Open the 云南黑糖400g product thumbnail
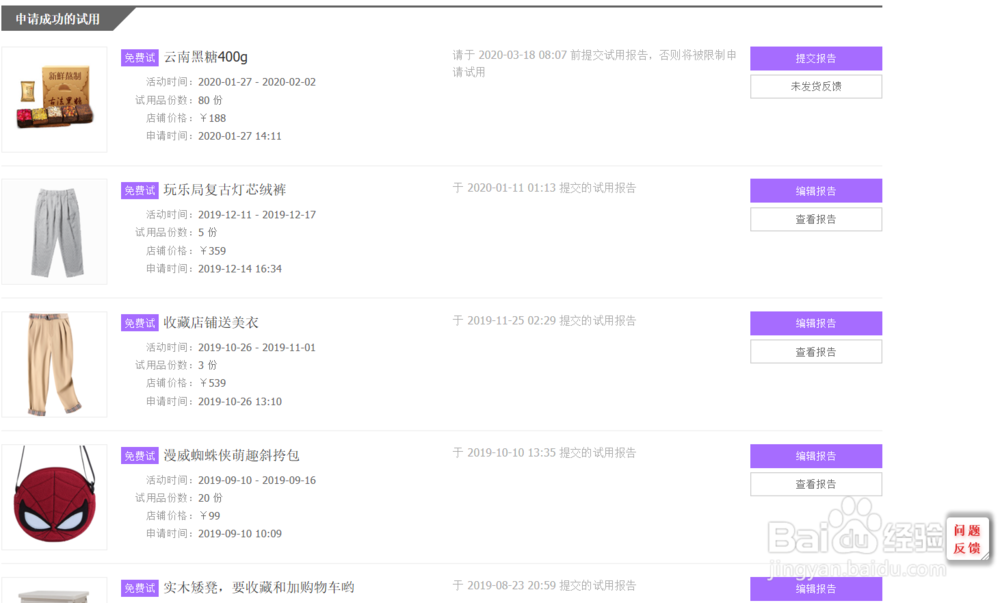Viewport: 1000px width, 603px height. tap(55, 99)
